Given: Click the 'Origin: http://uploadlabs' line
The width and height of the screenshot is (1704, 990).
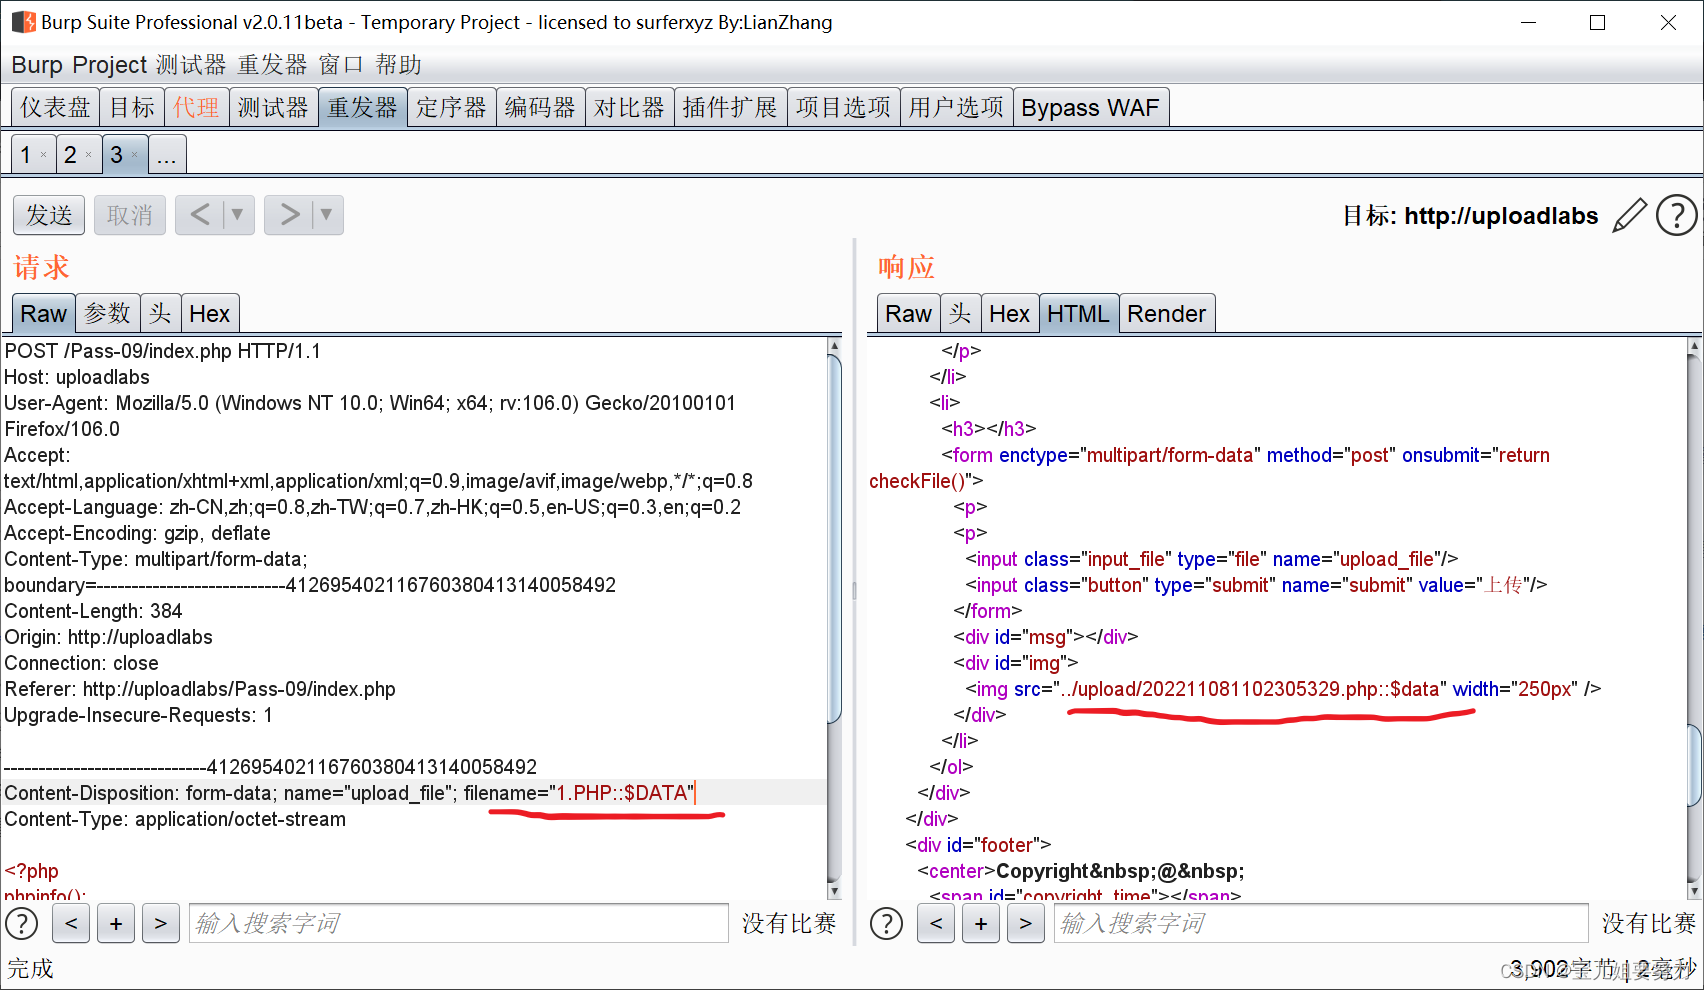Looking at the screenshot, I should 109,637.
